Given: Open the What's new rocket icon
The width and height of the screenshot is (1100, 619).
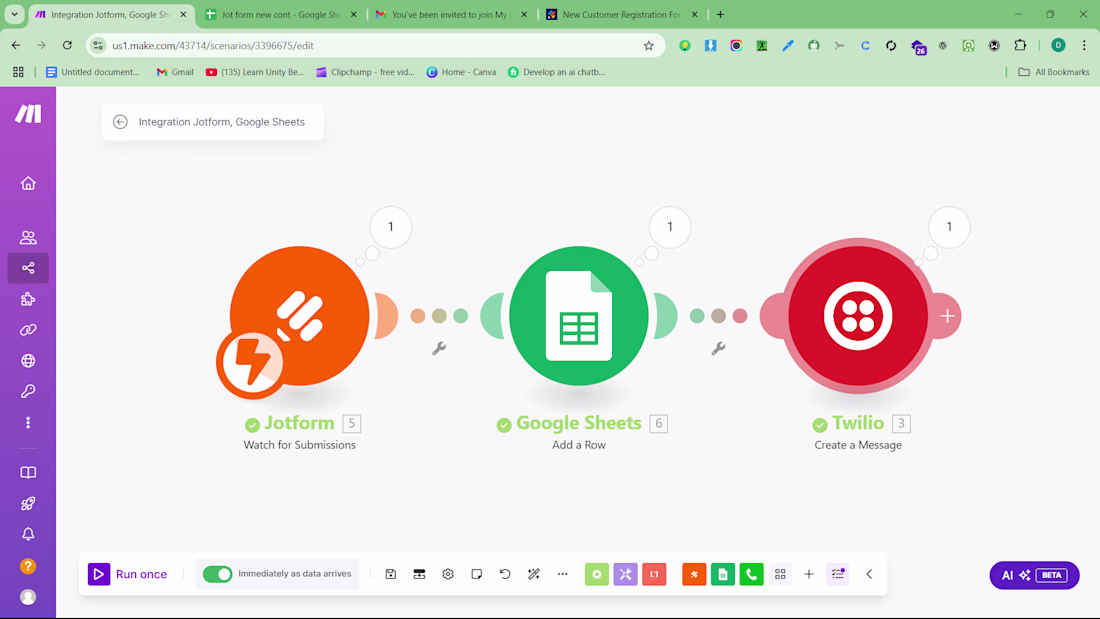Looking at the screenshot, I should (28, 503).
